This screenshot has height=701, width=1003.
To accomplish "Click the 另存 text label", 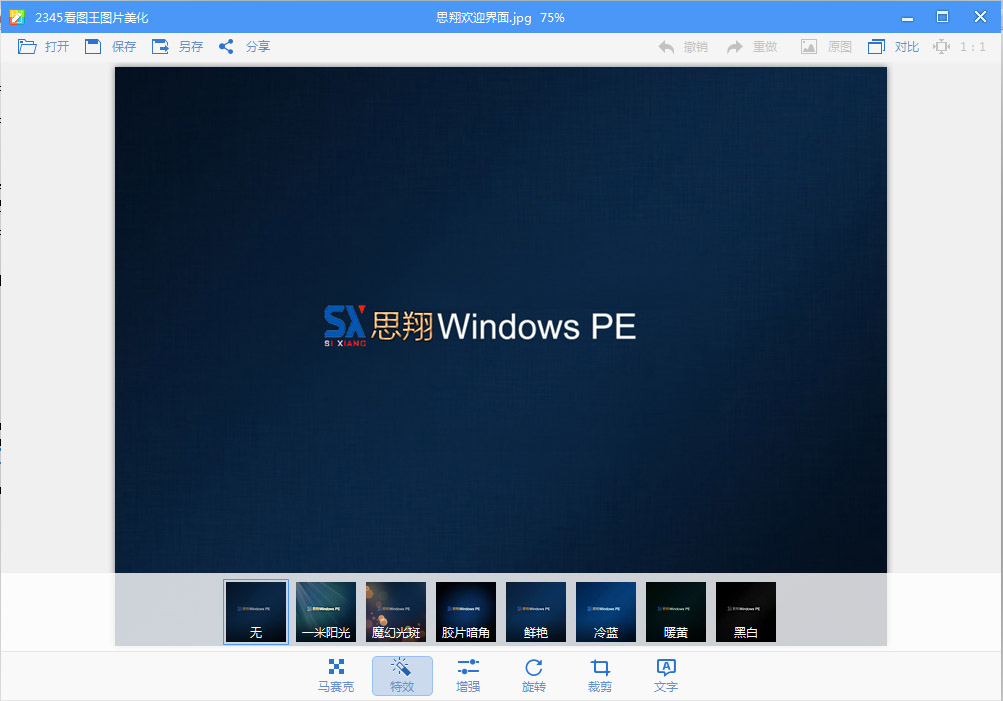I will pos(191,47).
